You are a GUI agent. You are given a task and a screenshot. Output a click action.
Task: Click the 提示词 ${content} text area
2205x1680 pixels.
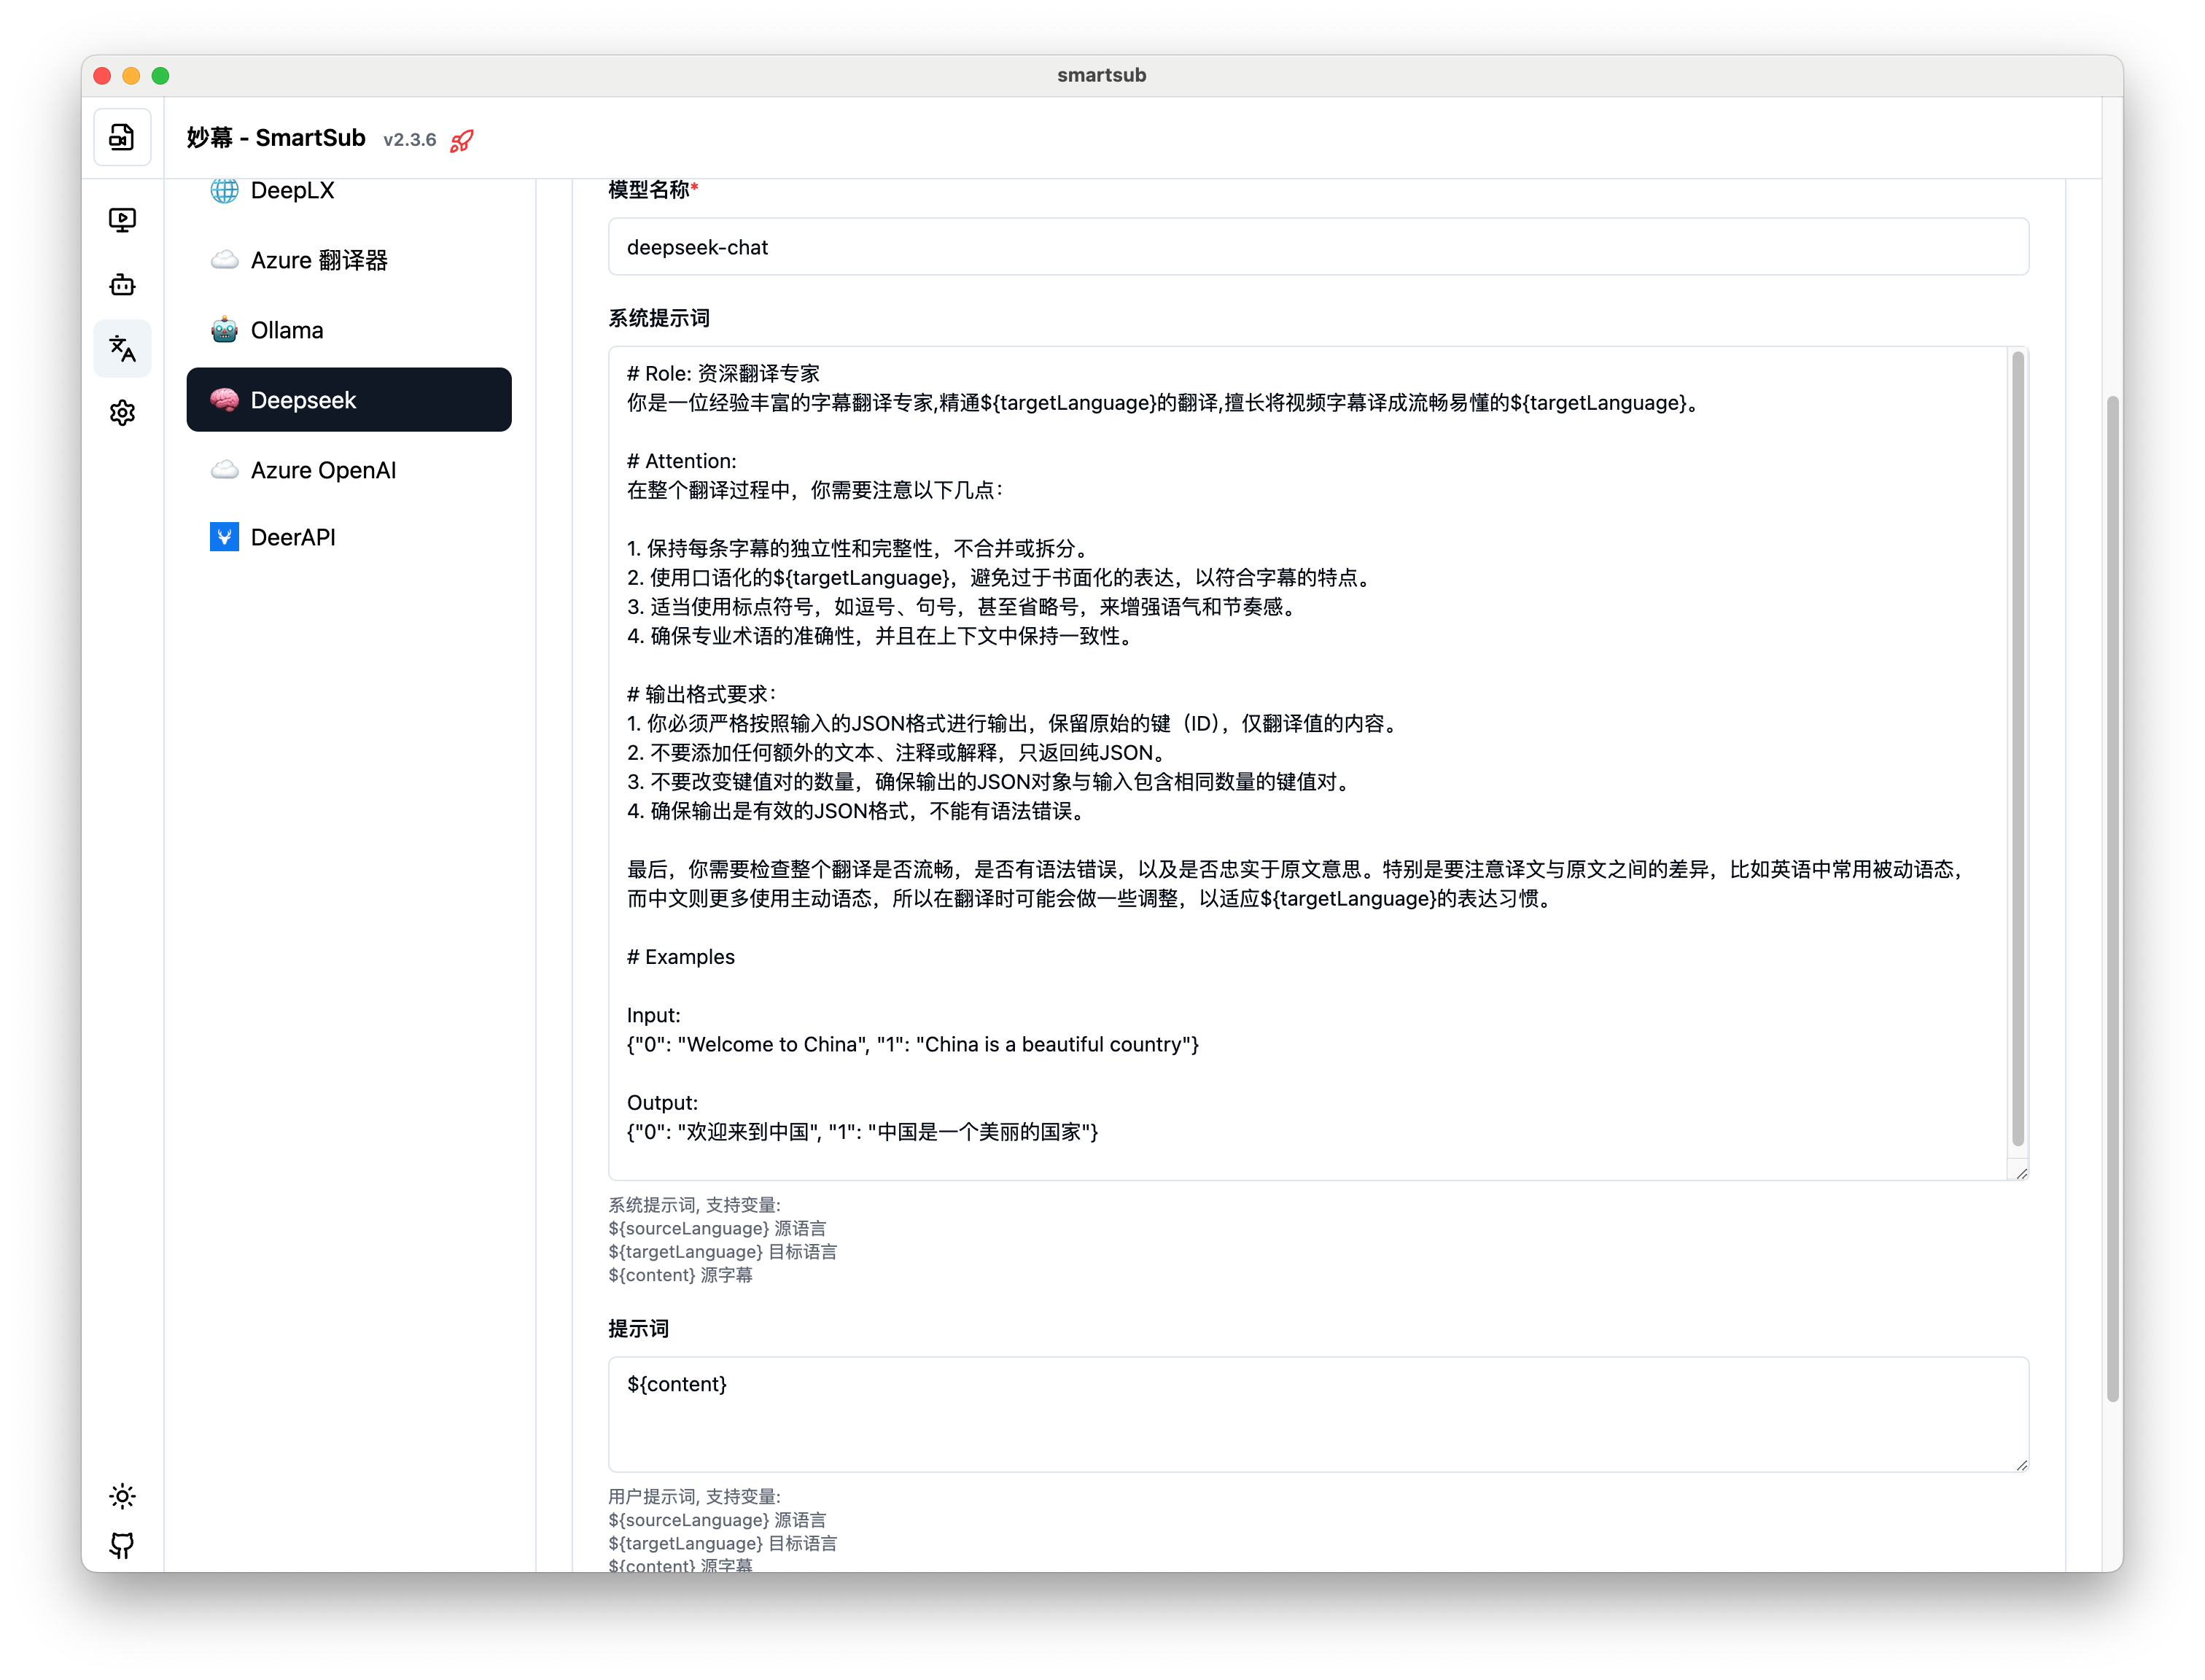(1317, 1414)
